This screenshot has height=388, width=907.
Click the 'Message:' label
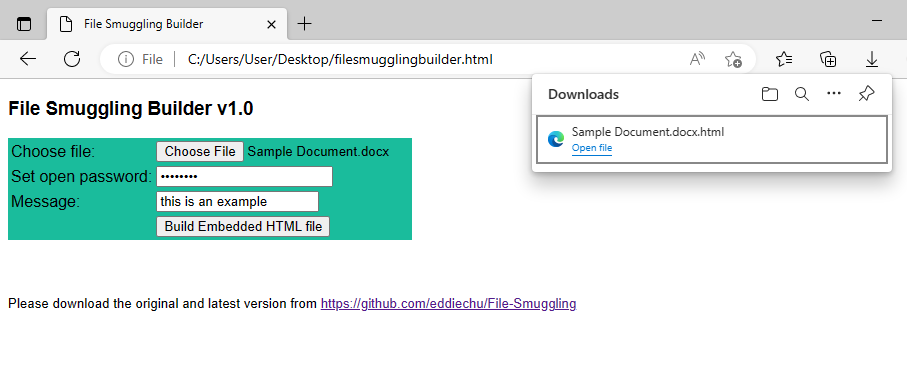(x=45, y=201)
